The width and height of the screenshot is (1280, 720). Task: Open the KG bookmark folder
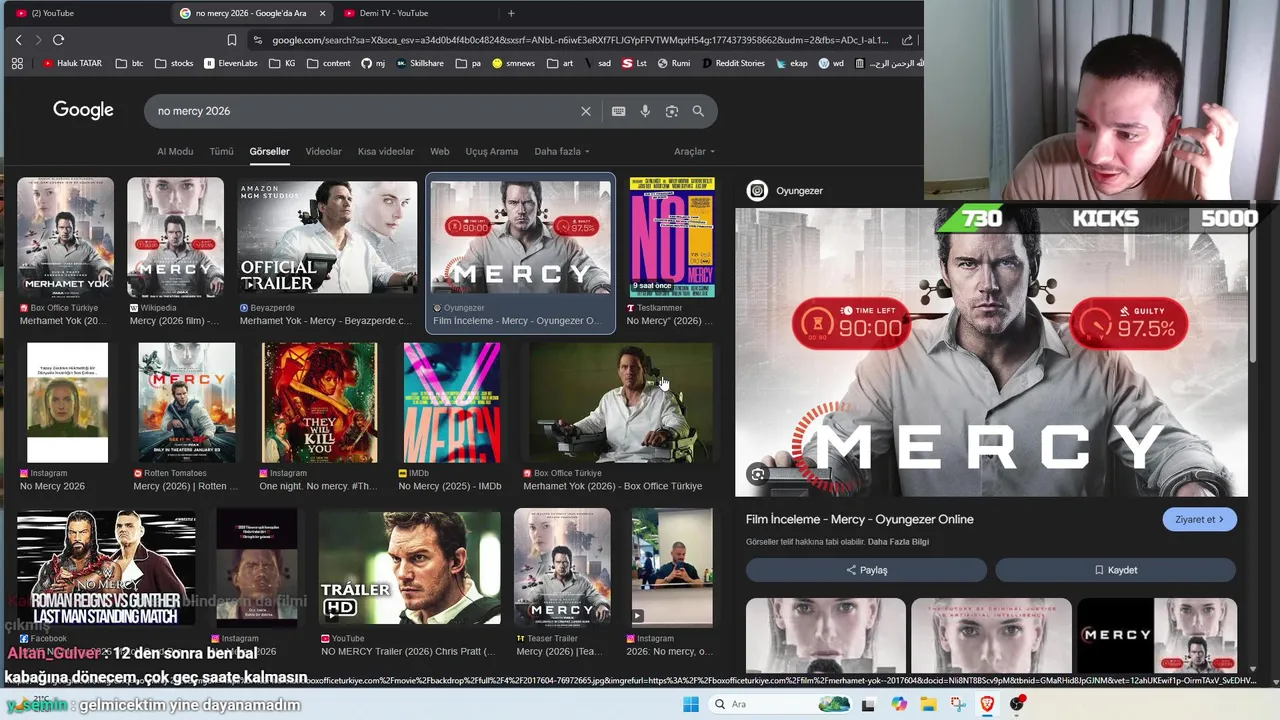(282, 63)
